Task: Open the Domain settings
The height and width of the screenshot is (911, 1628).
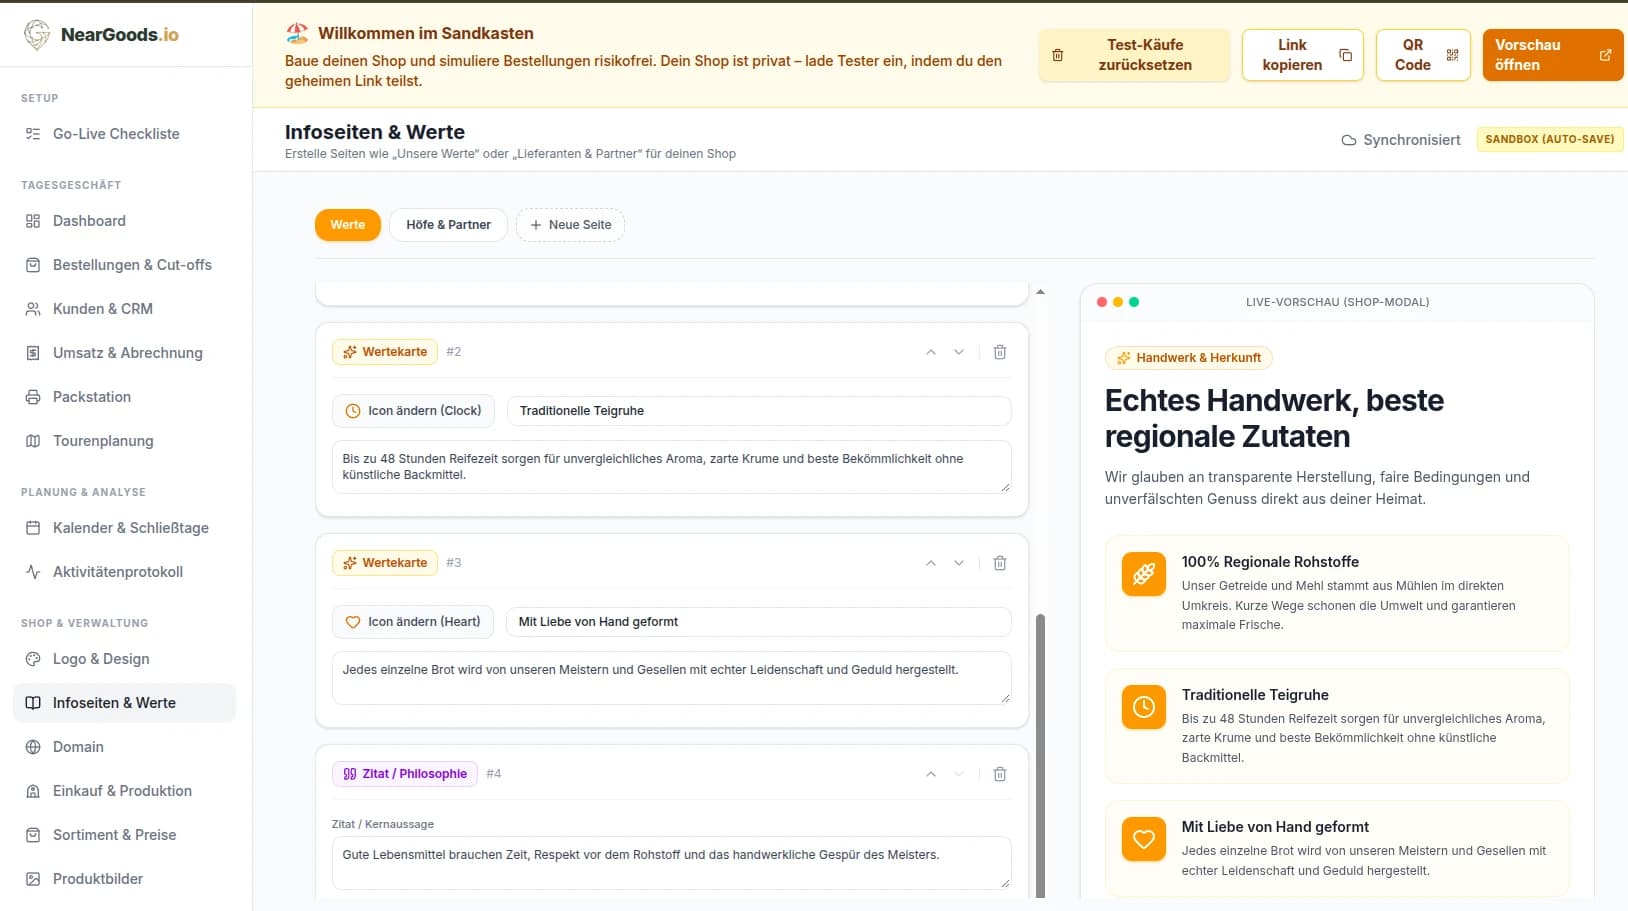Action: 125,747
